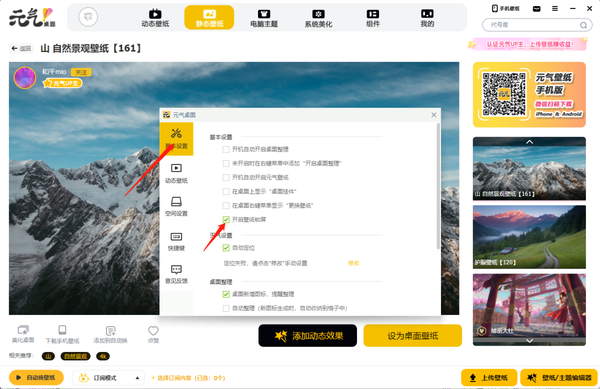
Task: Click 设为桌面壁纸 button
Action: pyautogui.click(x=412, y=336)
